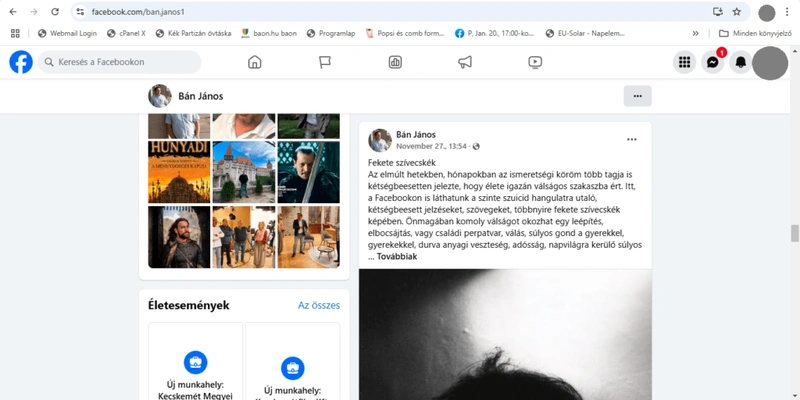Screen dimensions: 800x400
Task: Open the Messenger icon with notification badge
Action: pos(713,62)
